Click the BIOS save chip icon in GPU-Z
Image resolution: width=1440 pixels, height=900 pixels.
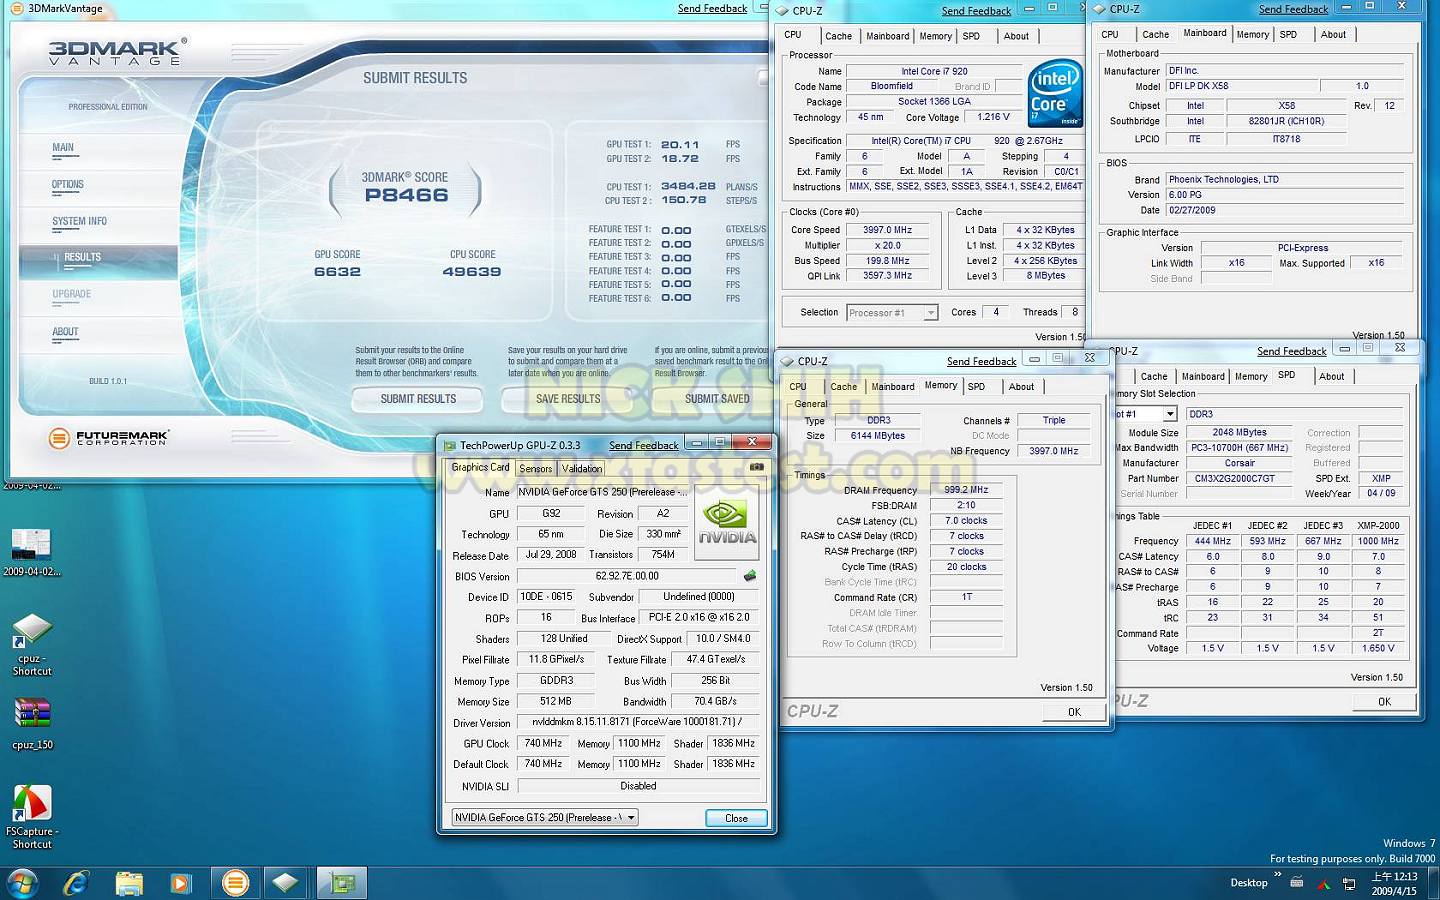tap(750, 576)
